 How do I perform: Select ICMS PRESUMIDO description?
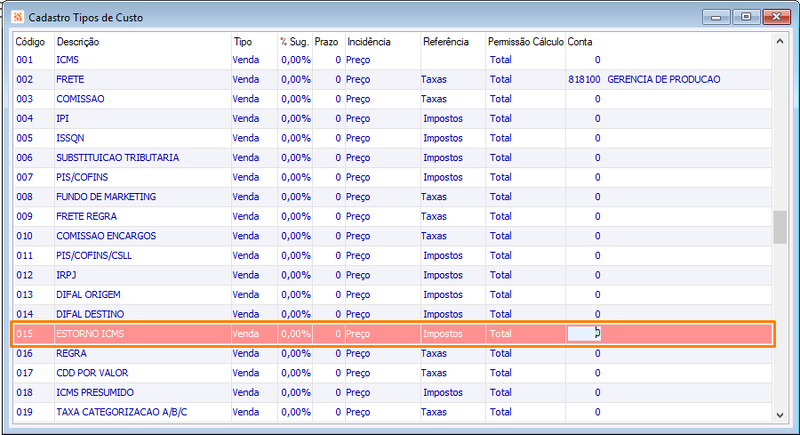[95, 393]
